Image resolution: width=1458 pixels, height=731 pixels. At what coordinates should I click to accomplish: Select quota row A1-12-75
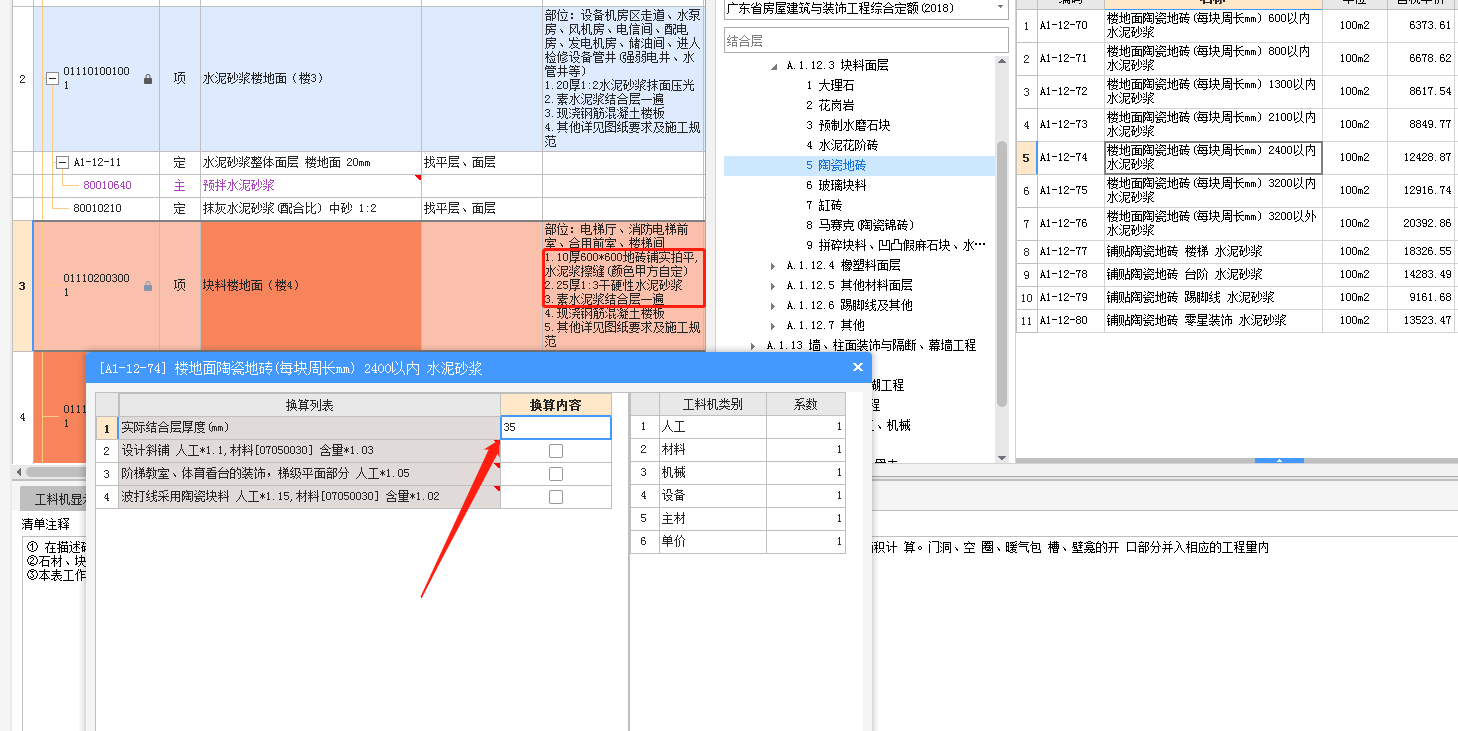pyautogui.click(x=1235, y=191)
